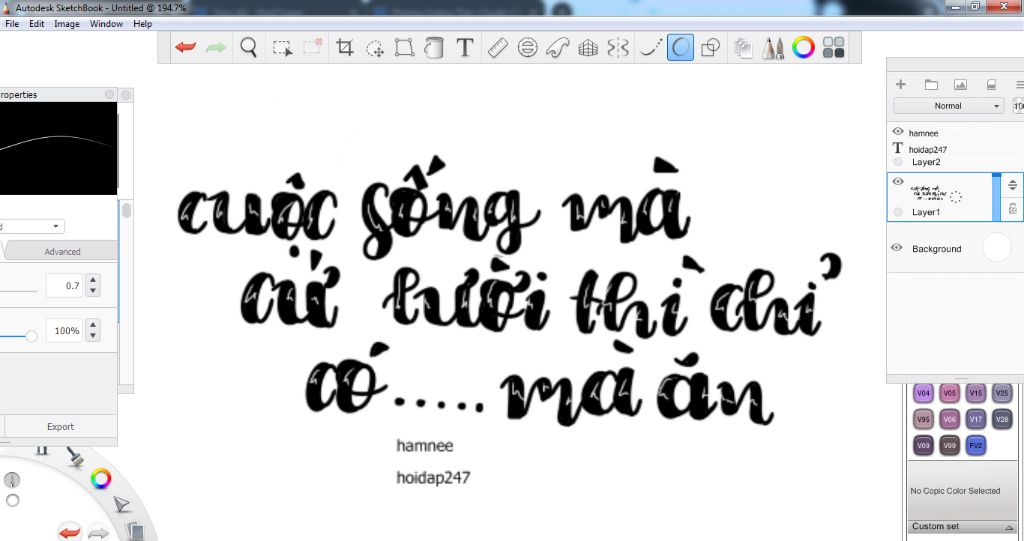Choose the Flood Fill bucket tool

434,48
